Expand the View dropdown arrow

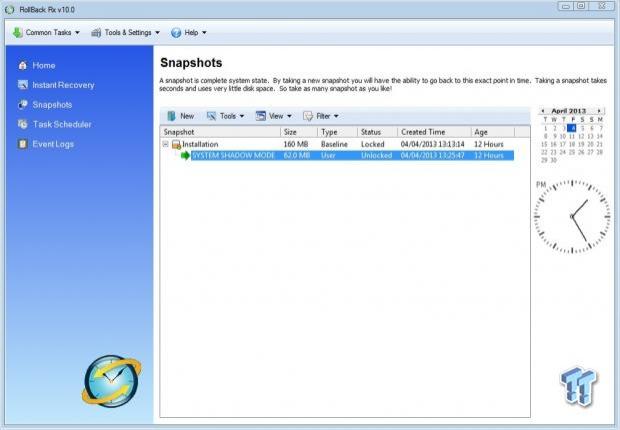coord(289,116)
